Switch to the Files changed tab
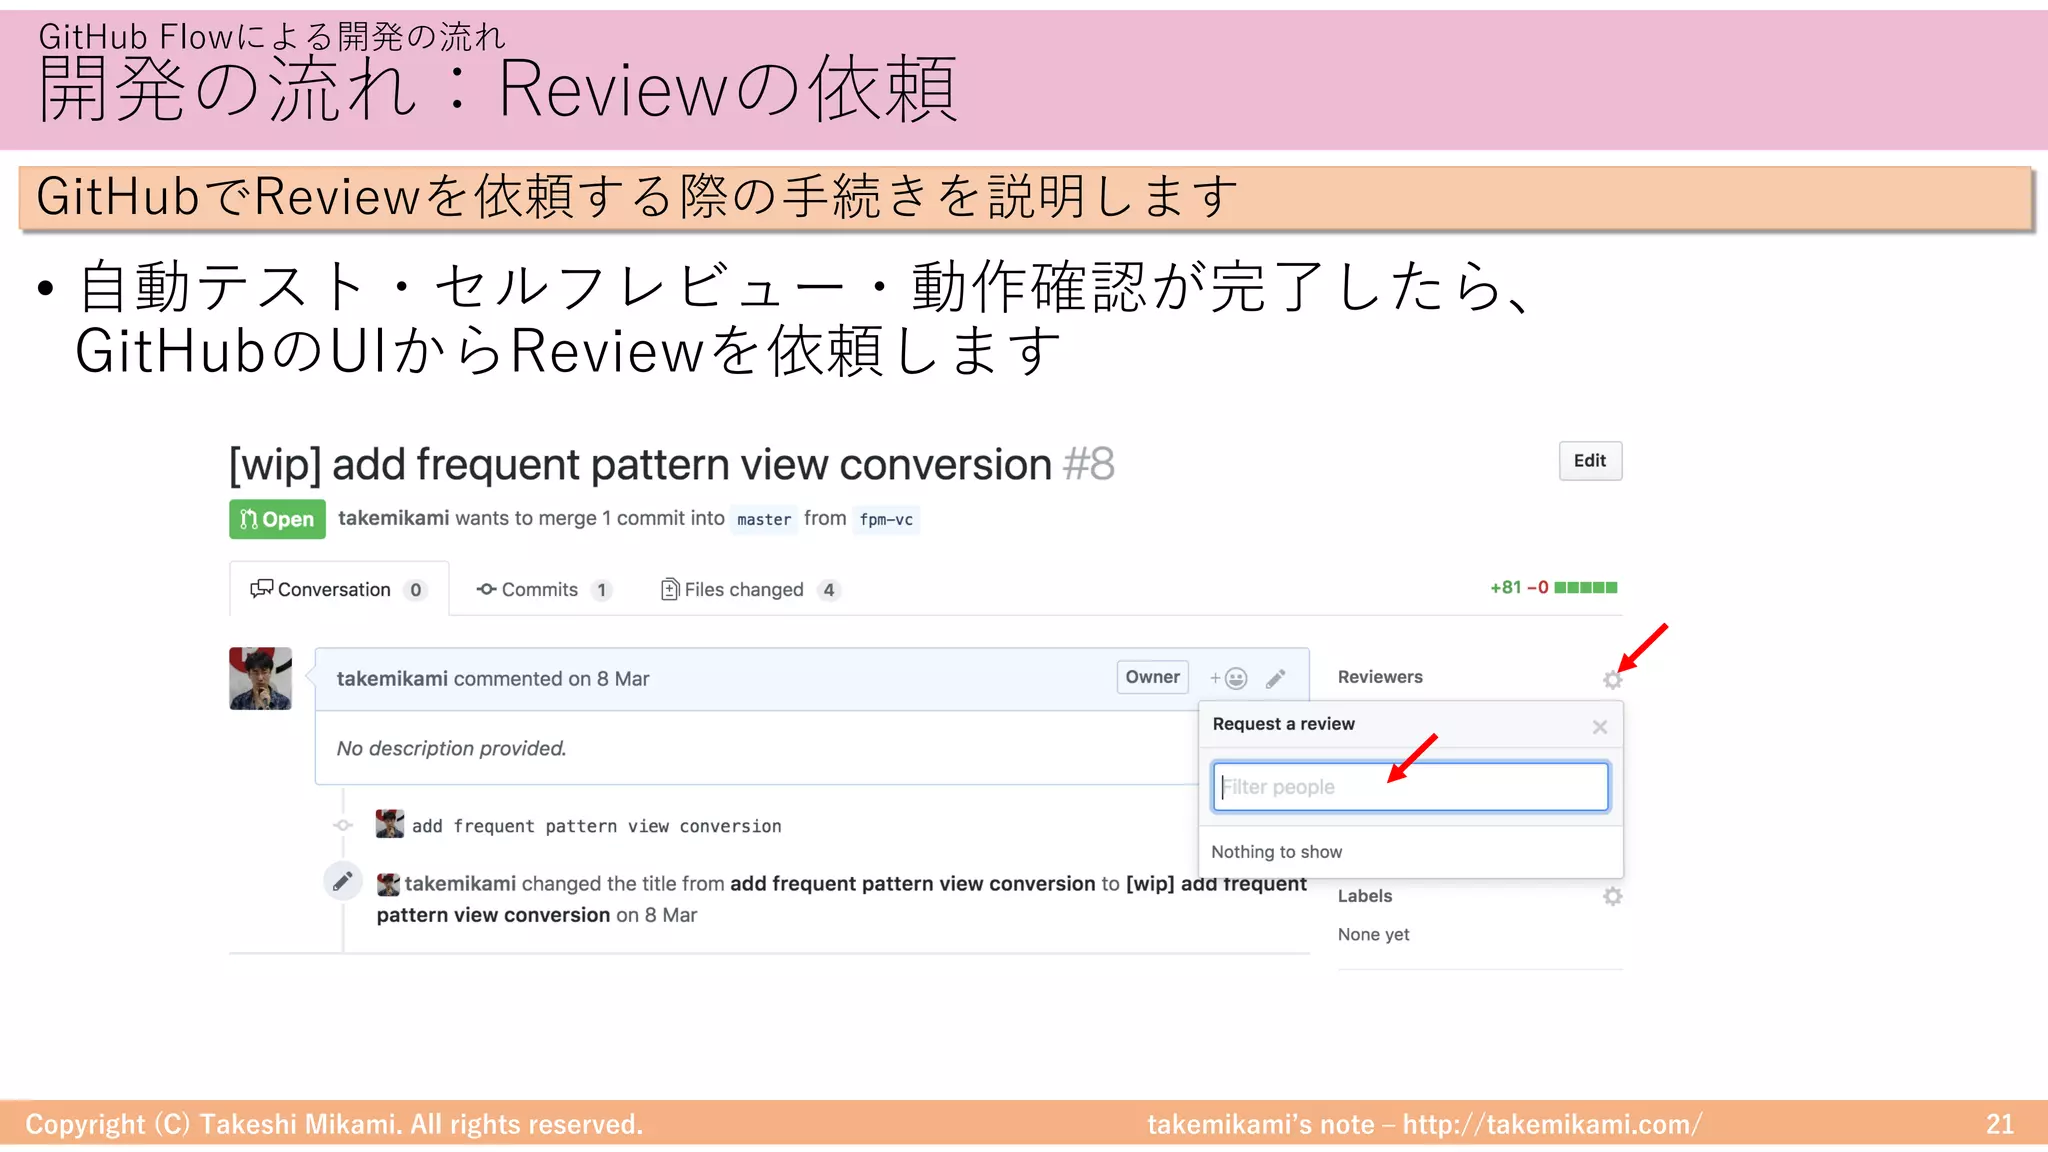The width and height of the screenshot is (2048, 1152). click(x=749, y=590)
